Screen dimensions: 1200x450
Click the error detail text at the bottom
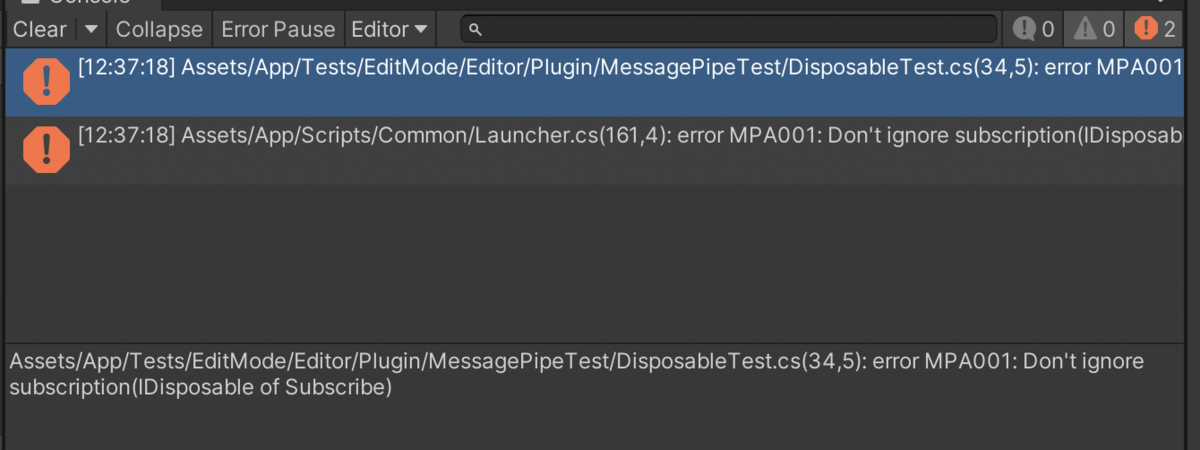click(x=576, y=373)
